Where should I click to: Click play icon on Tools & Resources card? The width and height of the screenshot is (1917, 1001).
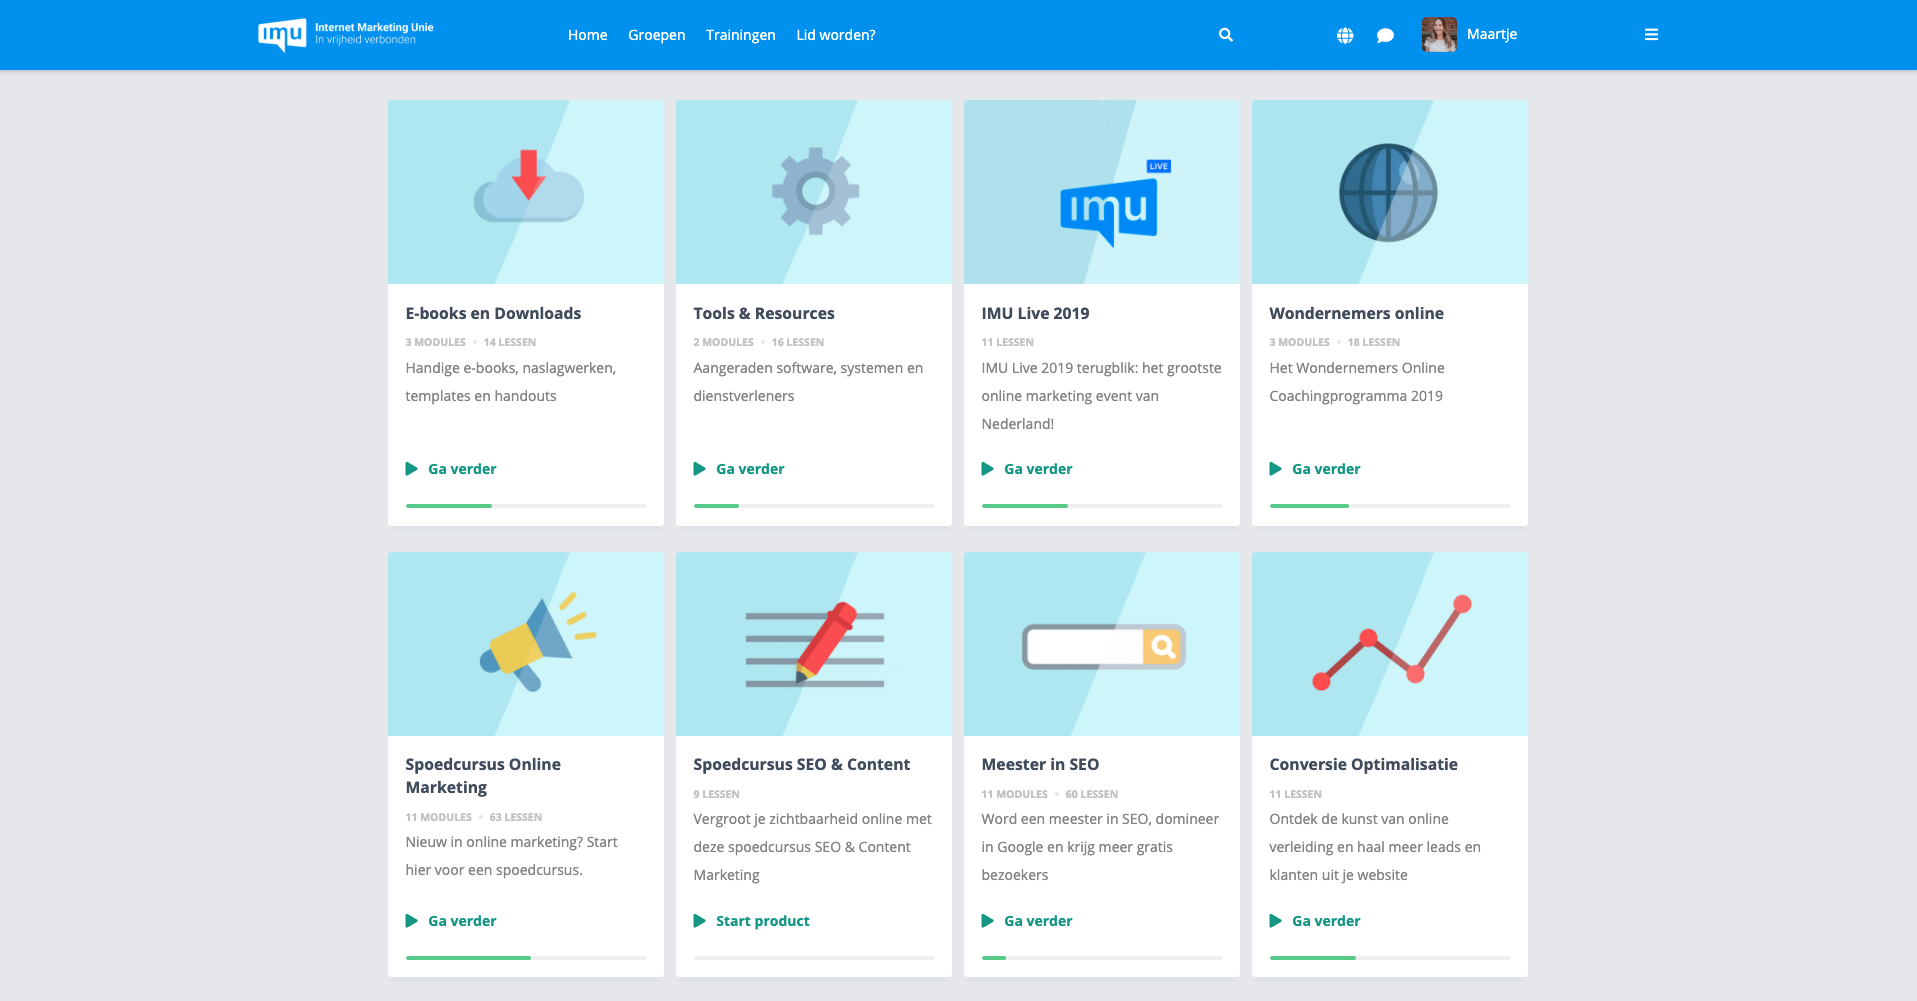[699, 469]
